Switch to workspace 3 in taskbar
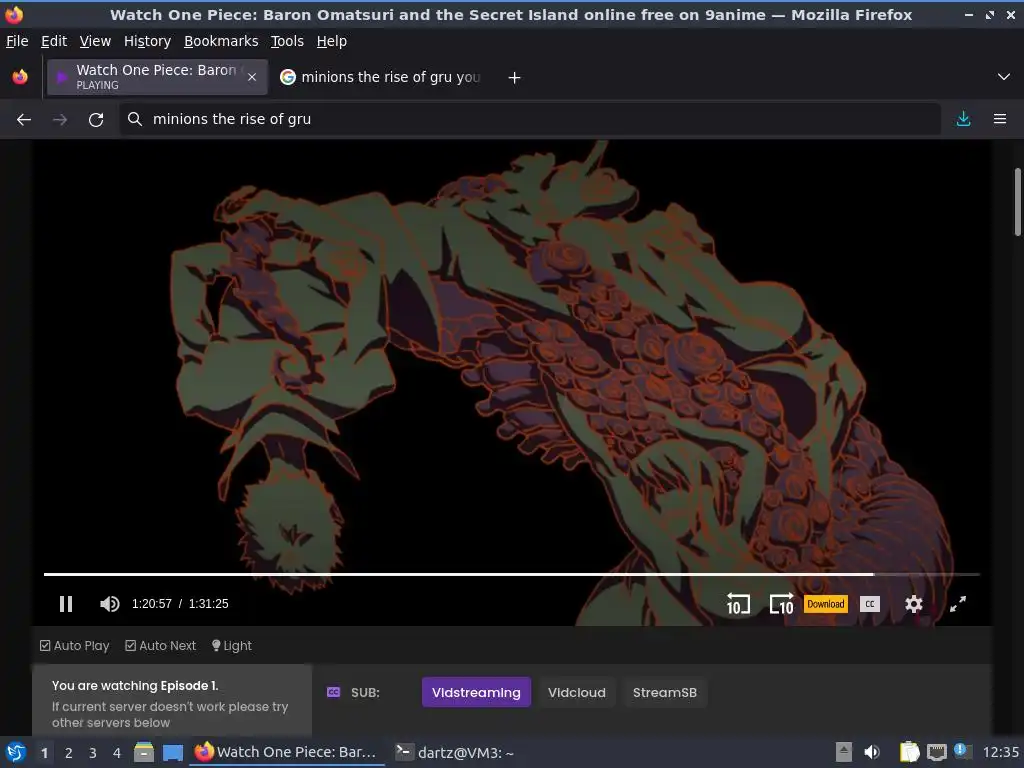 [x=93, y=753]
